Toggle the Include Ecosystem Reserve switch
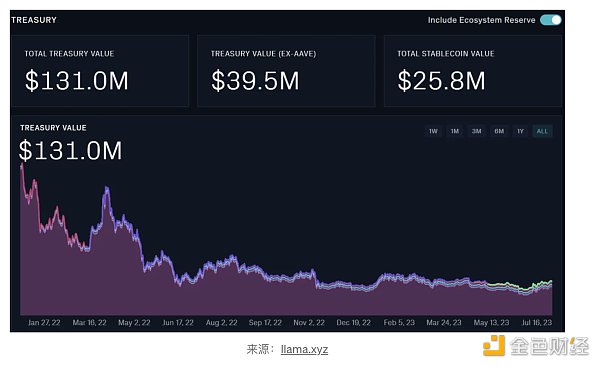This screenshot has height=367, width=600. [x=550, y=20]
